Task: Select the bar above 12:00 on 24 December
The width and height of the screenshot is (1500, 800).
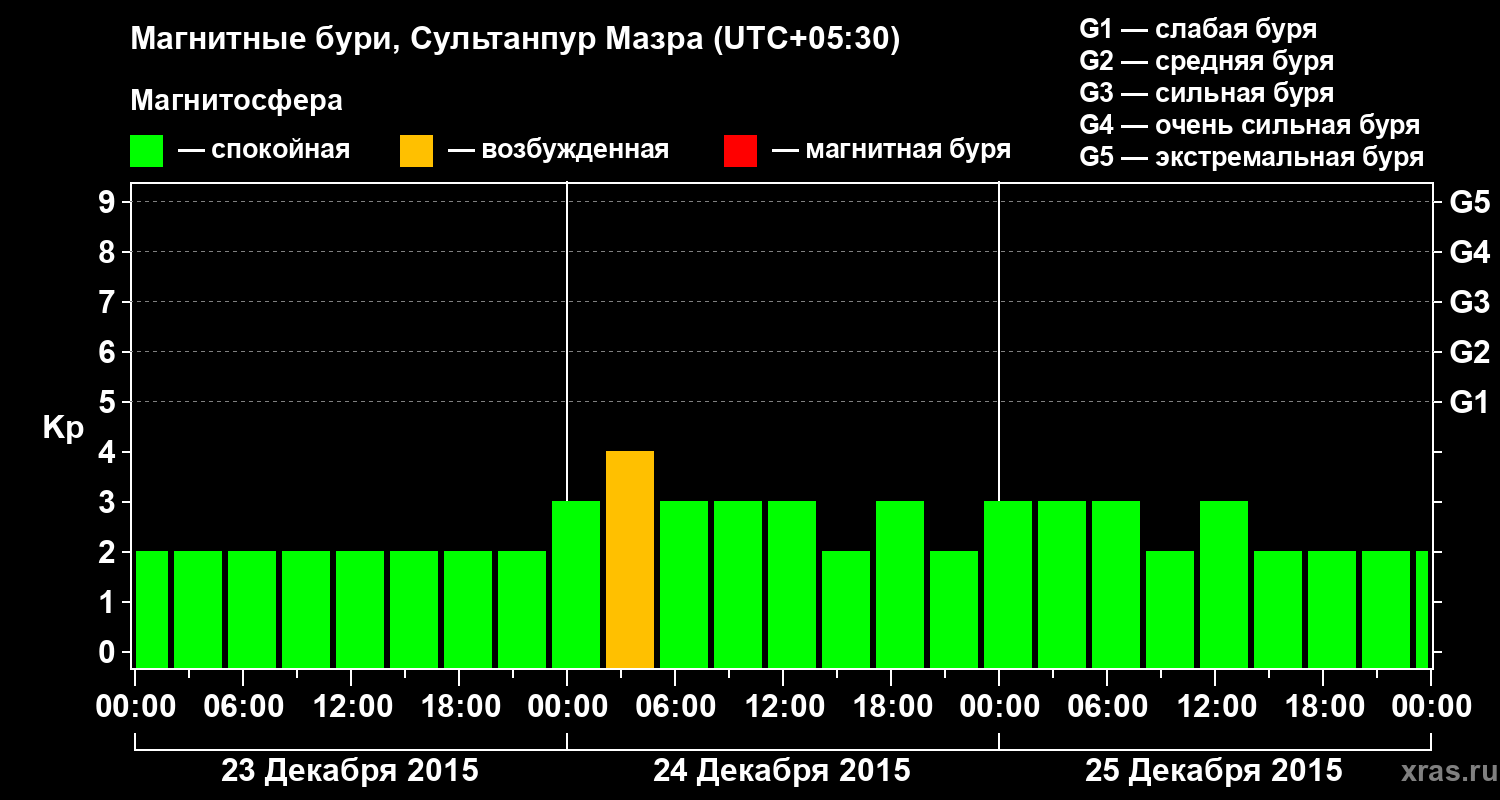Action: [792, 584]
